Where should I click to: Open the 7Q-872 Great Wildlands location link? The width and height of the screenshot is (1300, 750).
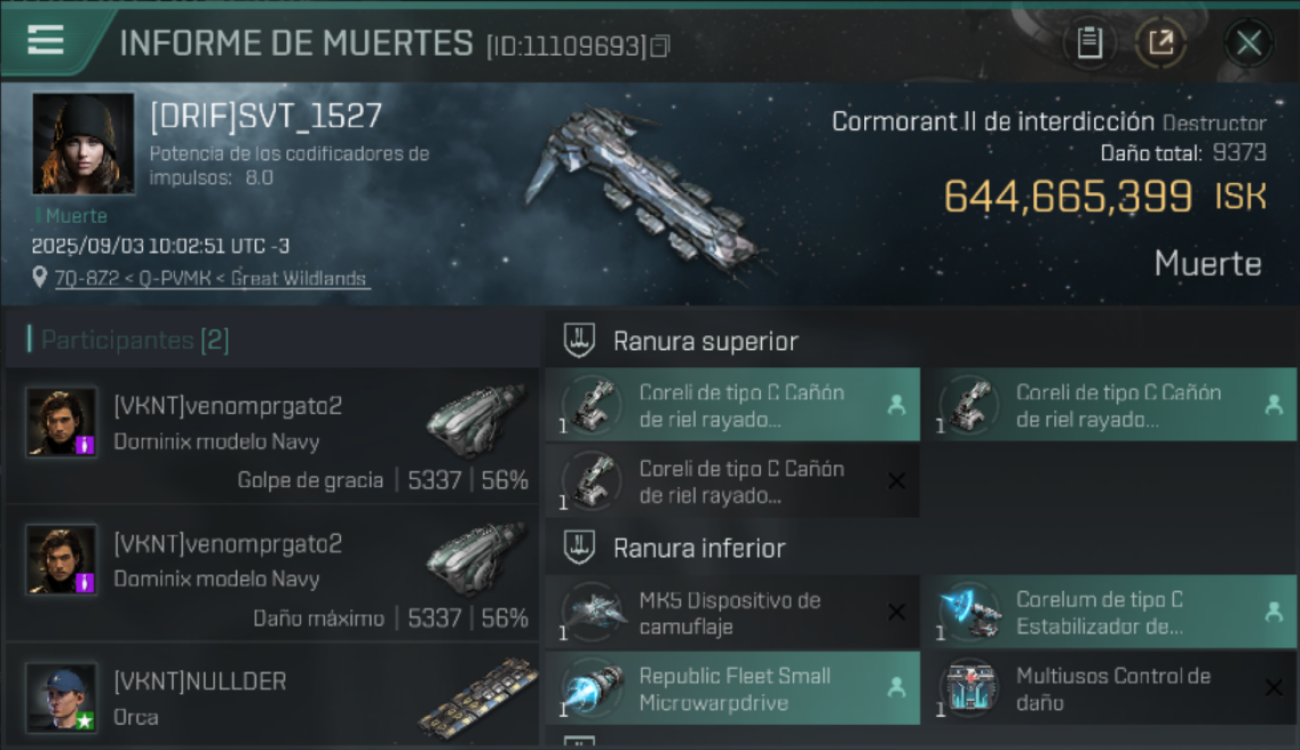[x=210, y=279]
